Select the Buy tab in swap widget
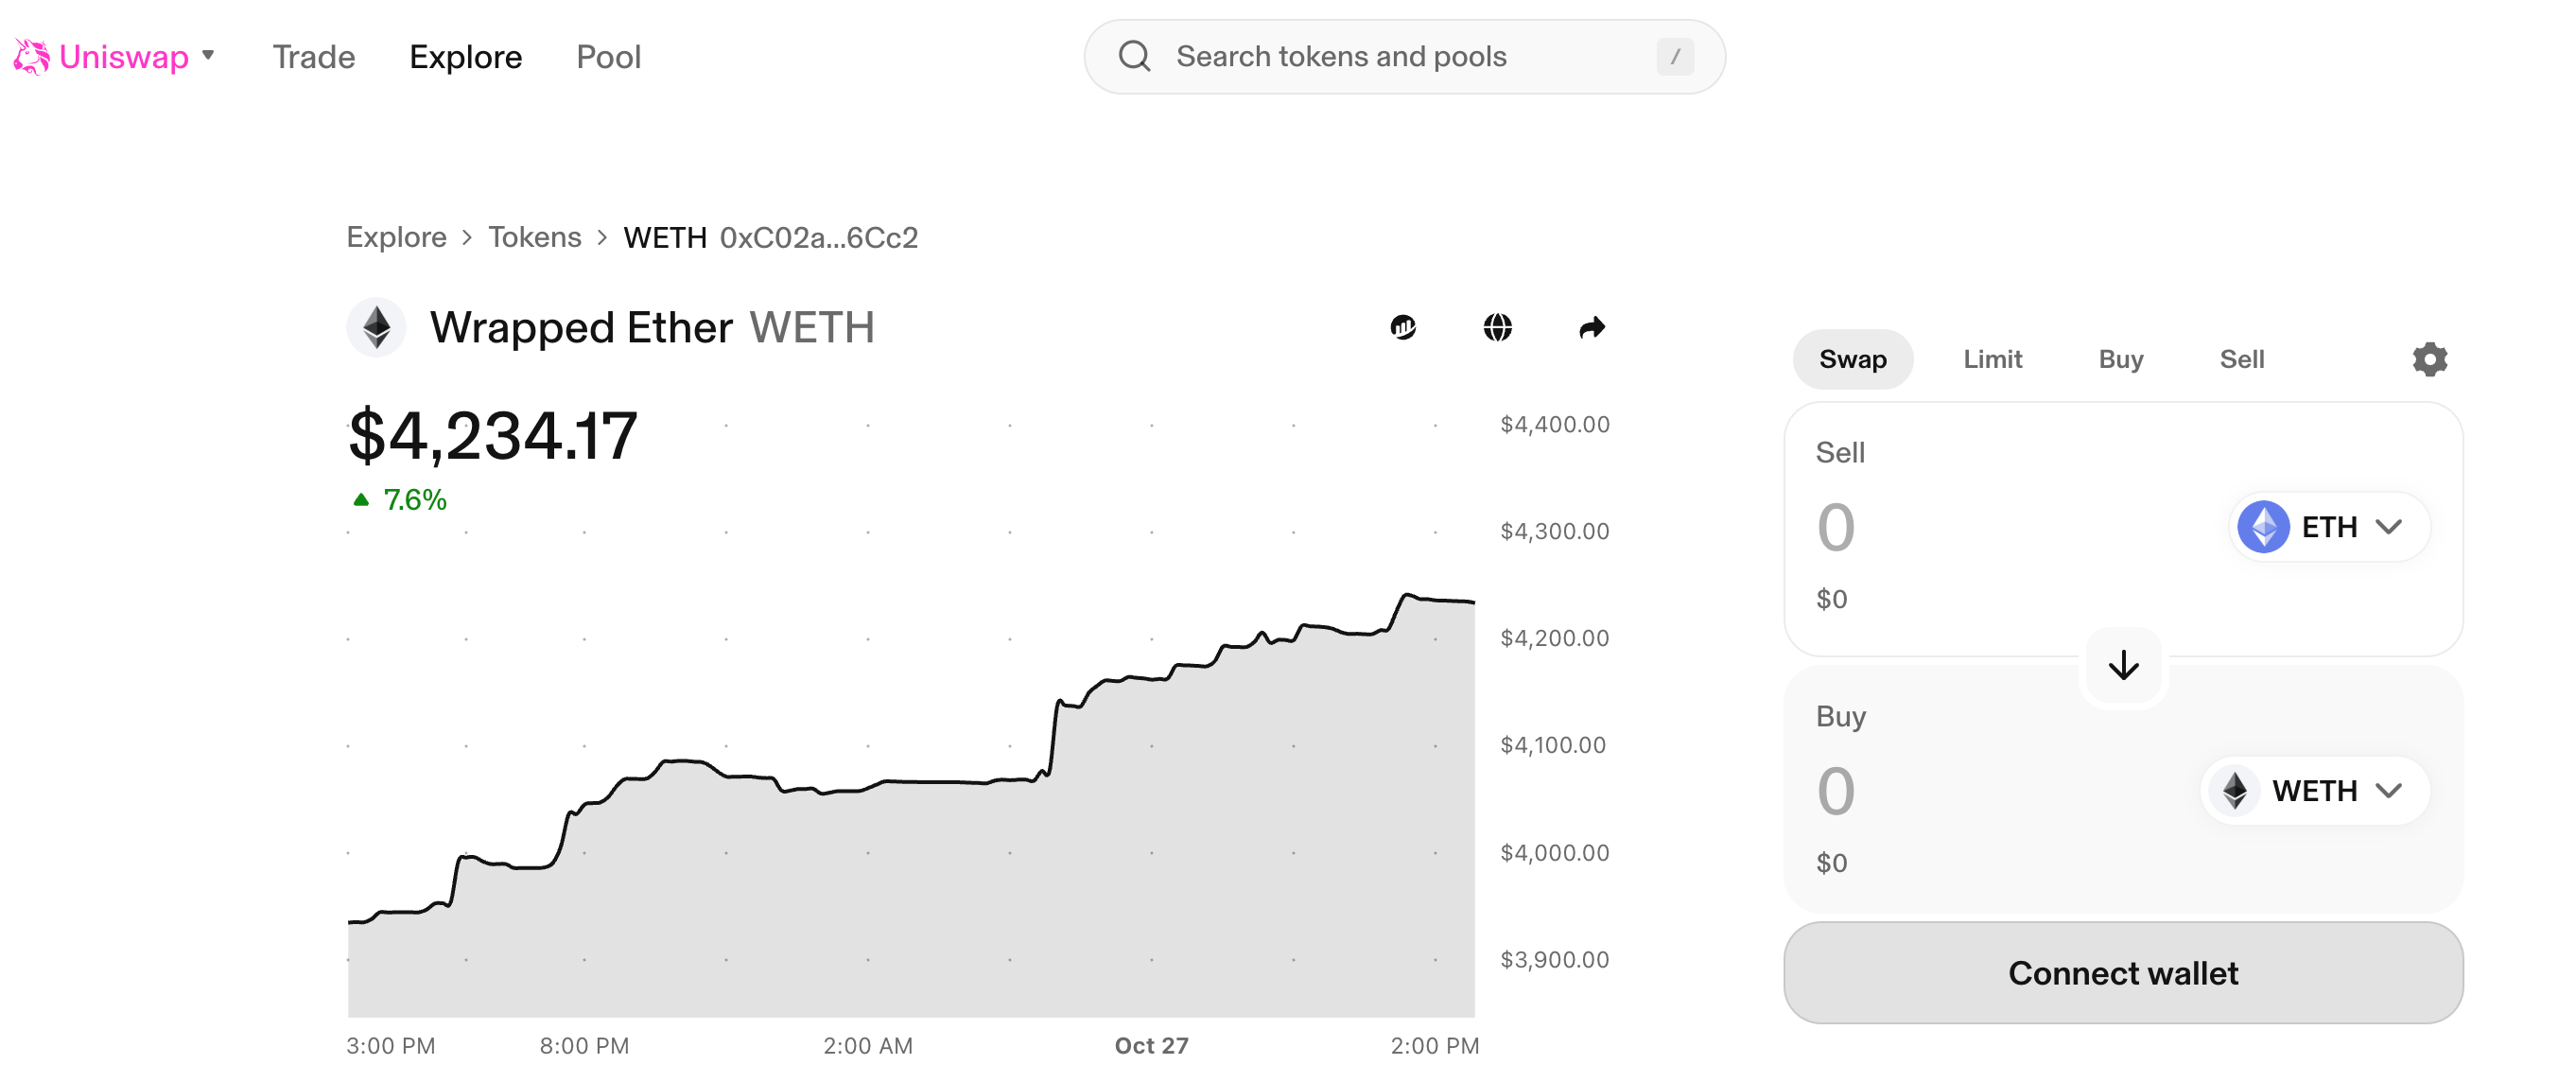 (2120, 358)
